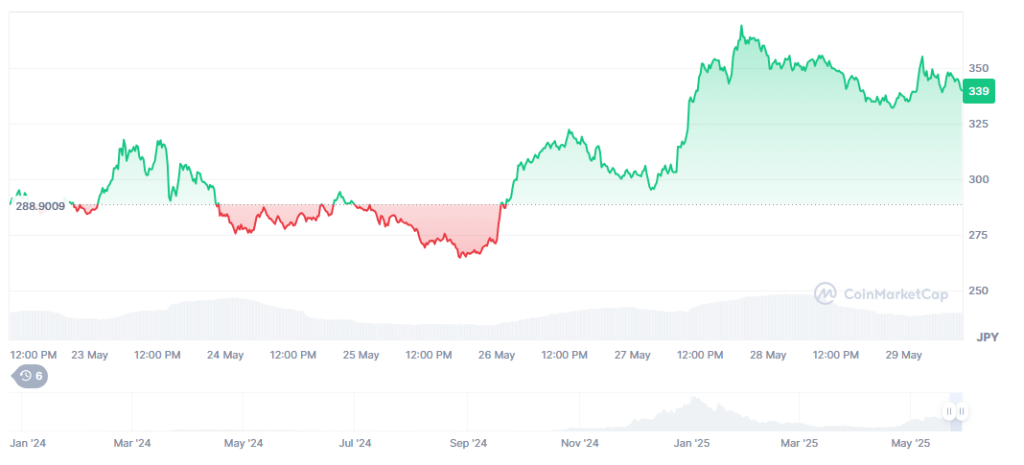Image resolution: width=1024 pixels, height=465 pixels.
Task: Jump to Jan '24 on the overview timeline
Action: tap(28, 442)
